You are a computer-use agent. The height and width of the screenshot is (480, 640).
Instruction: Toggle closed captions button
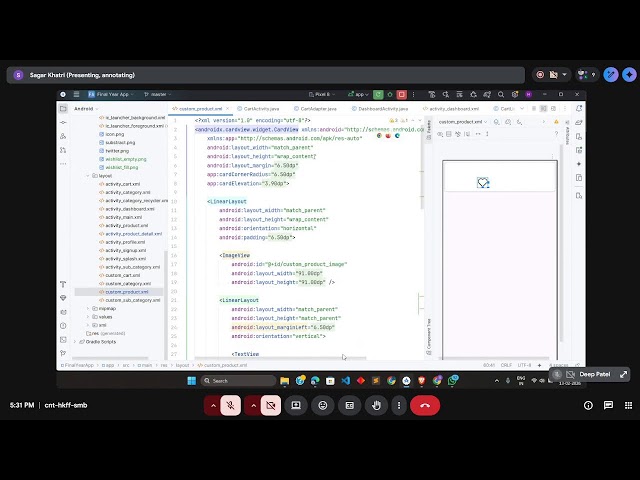point(349,405)
